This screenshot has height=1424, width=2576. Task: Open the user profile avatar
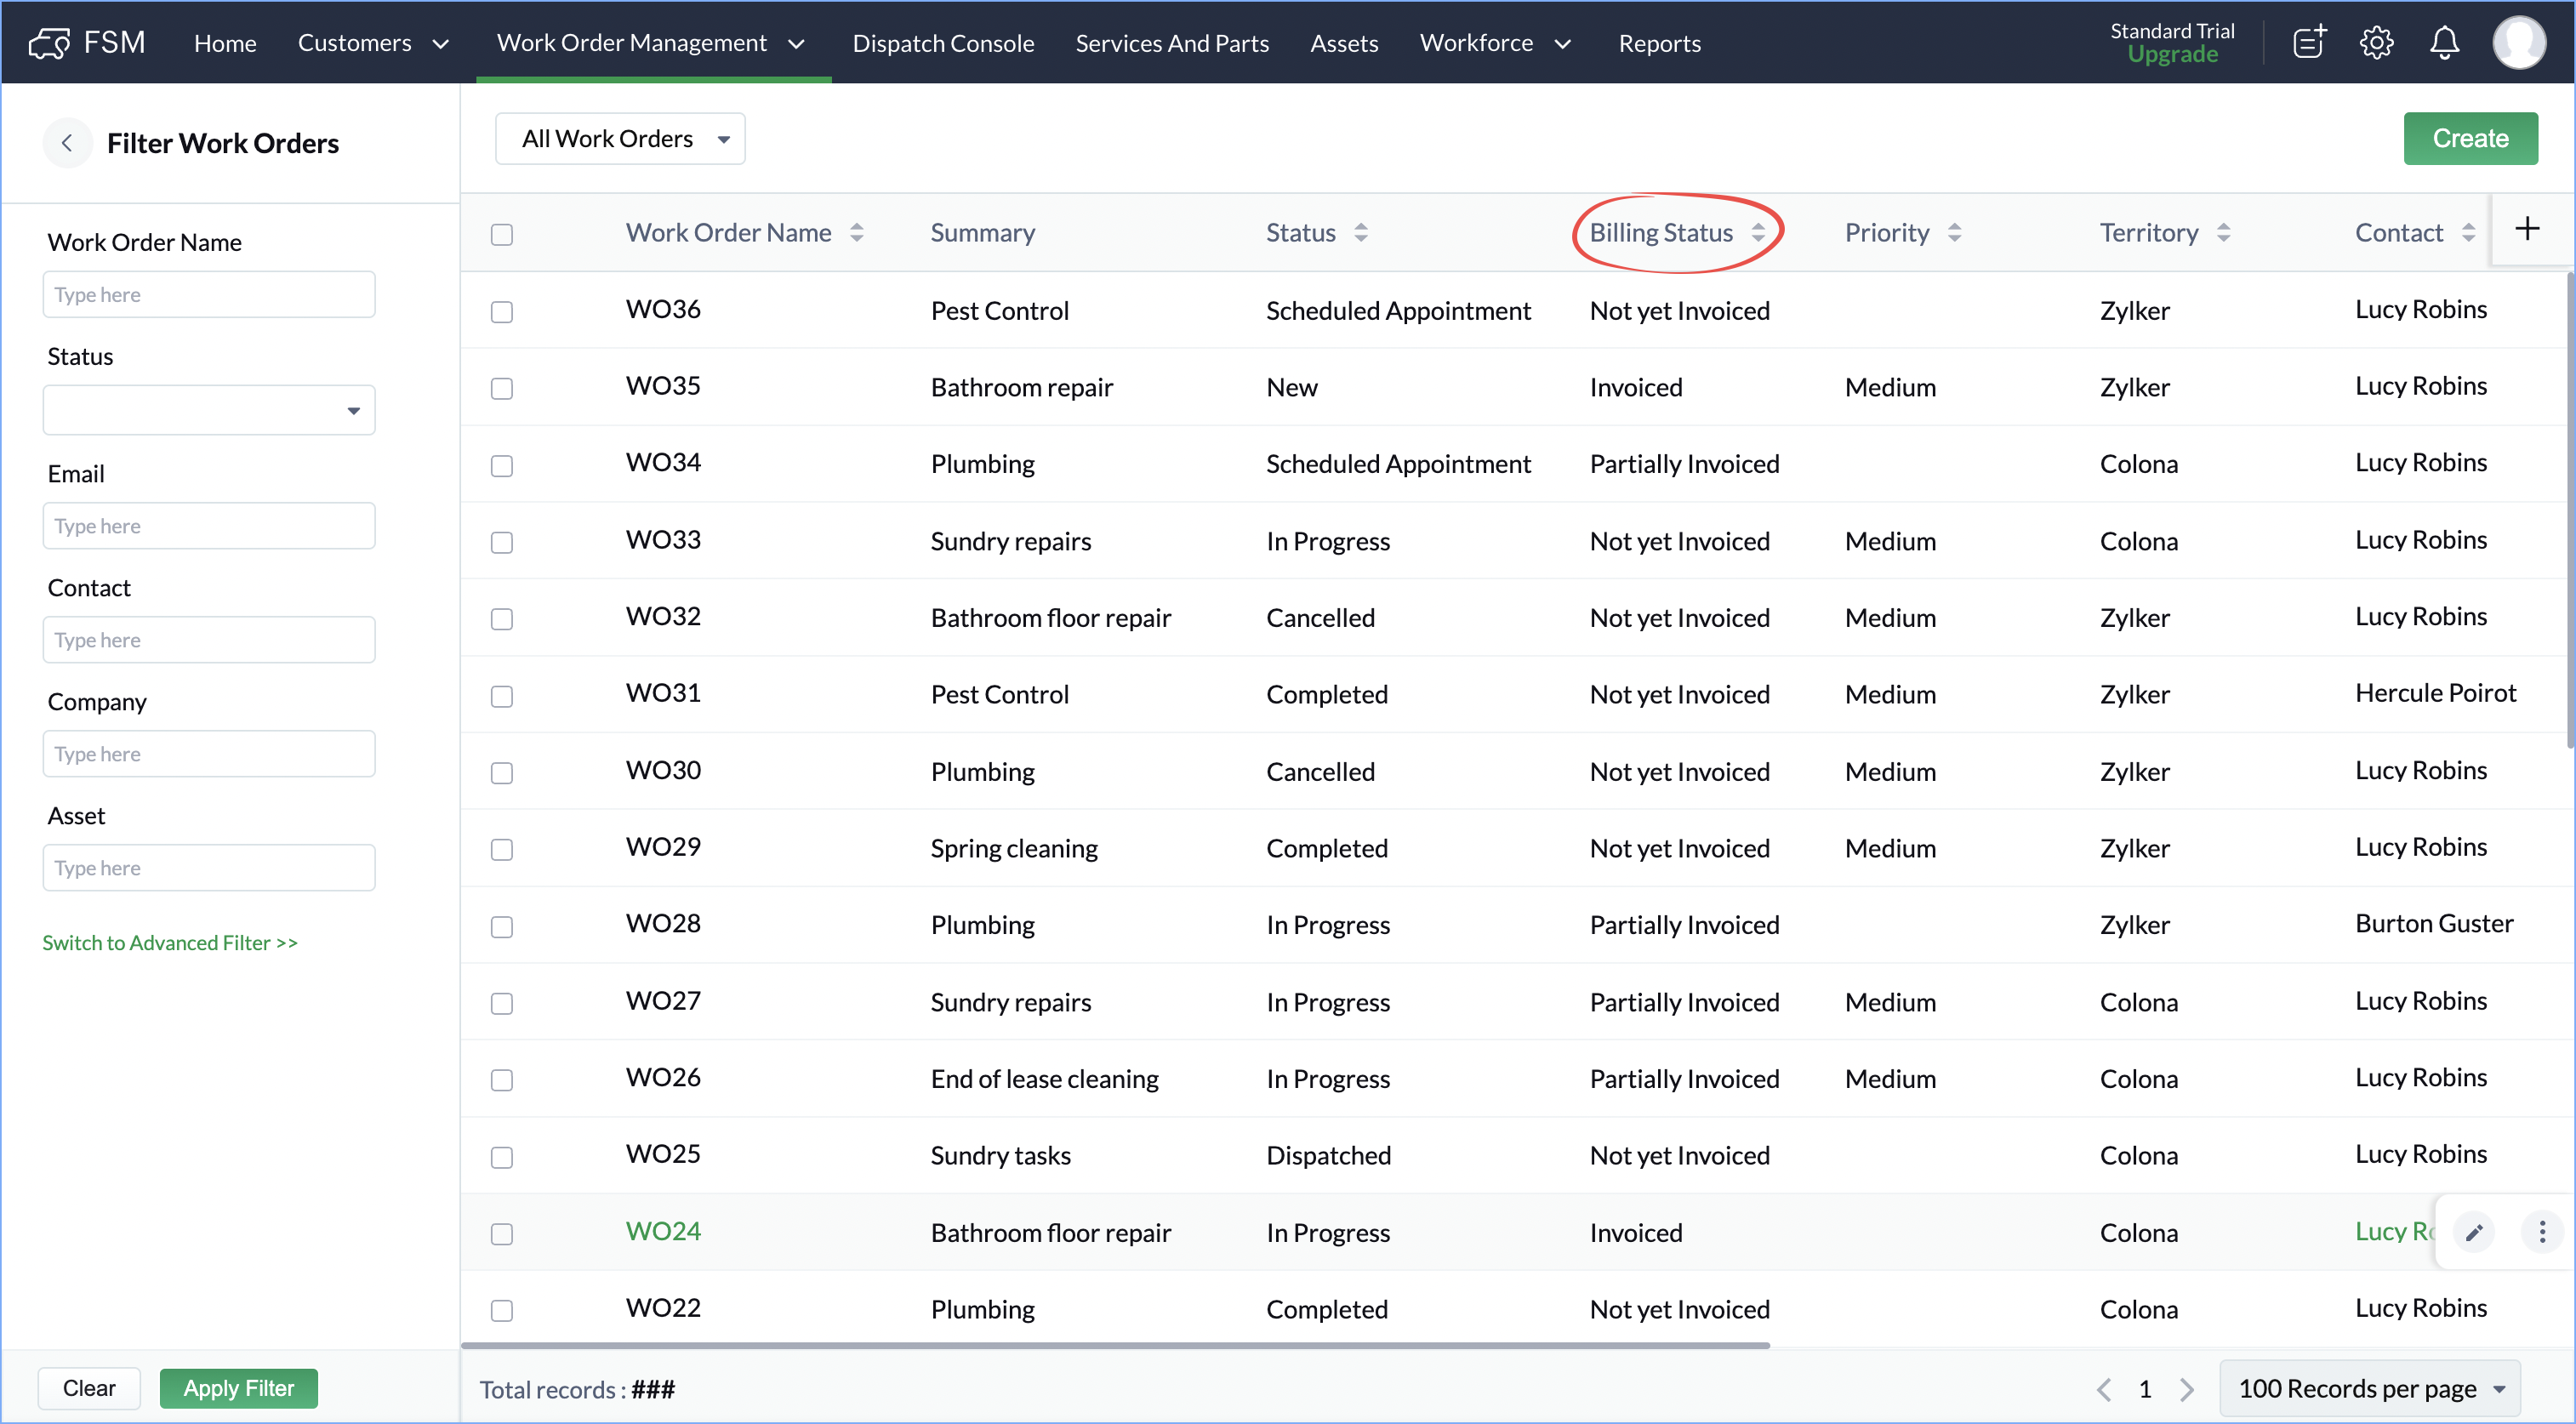point(2519,43)
